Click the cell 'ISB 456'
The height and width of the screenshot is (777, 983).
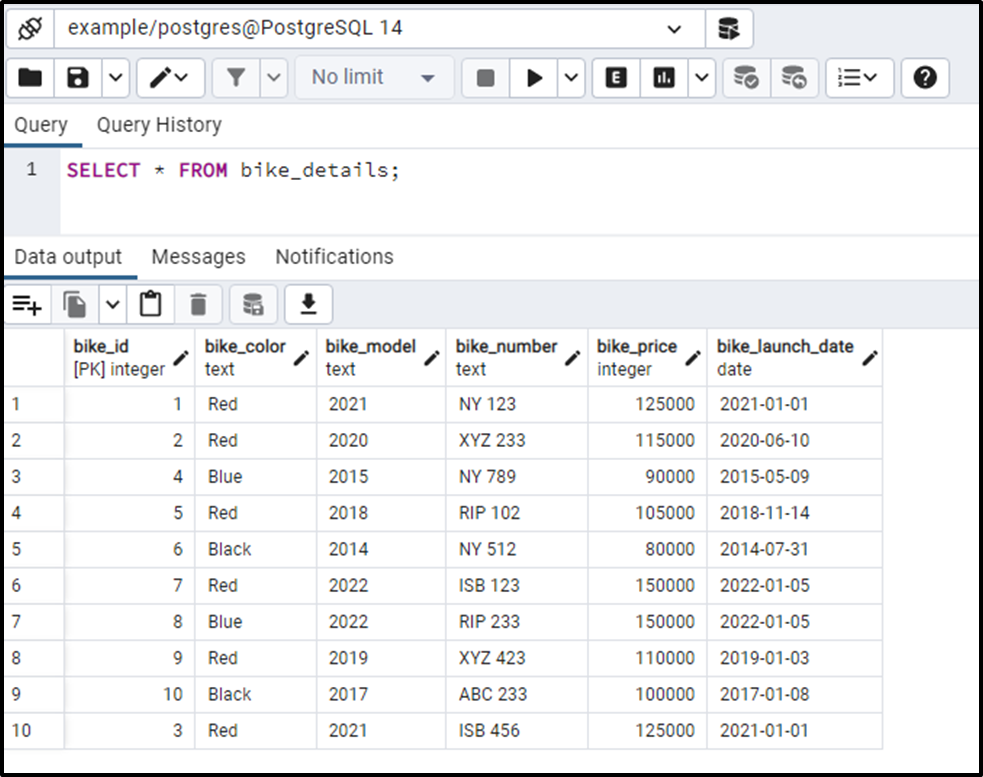click(x=517, y=731)
